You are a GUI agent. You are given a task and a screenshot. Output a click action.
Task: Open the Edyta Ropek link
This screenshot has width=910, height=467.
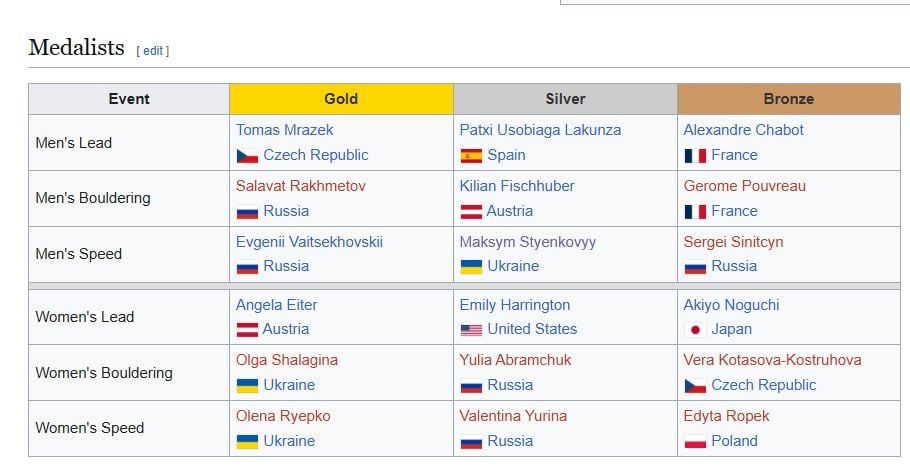click(727, 416)
